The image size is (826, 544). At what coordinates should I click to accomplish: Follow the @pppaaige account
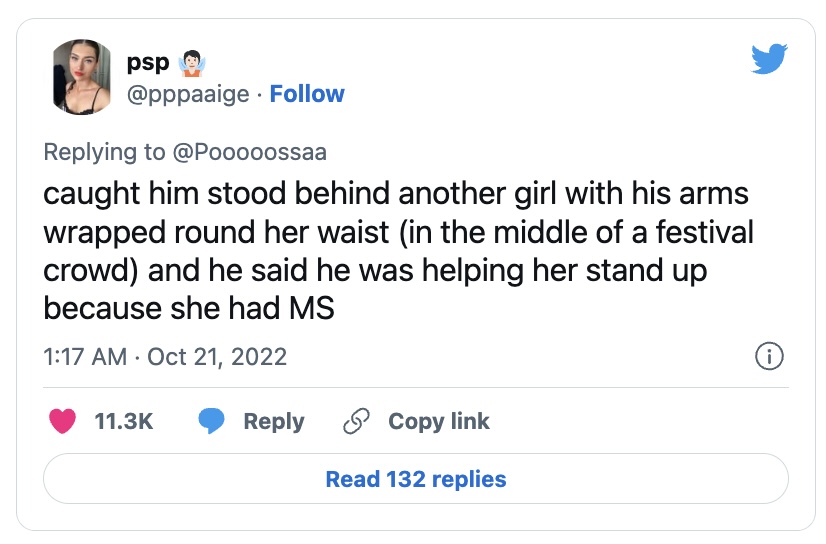coord(307,94)
